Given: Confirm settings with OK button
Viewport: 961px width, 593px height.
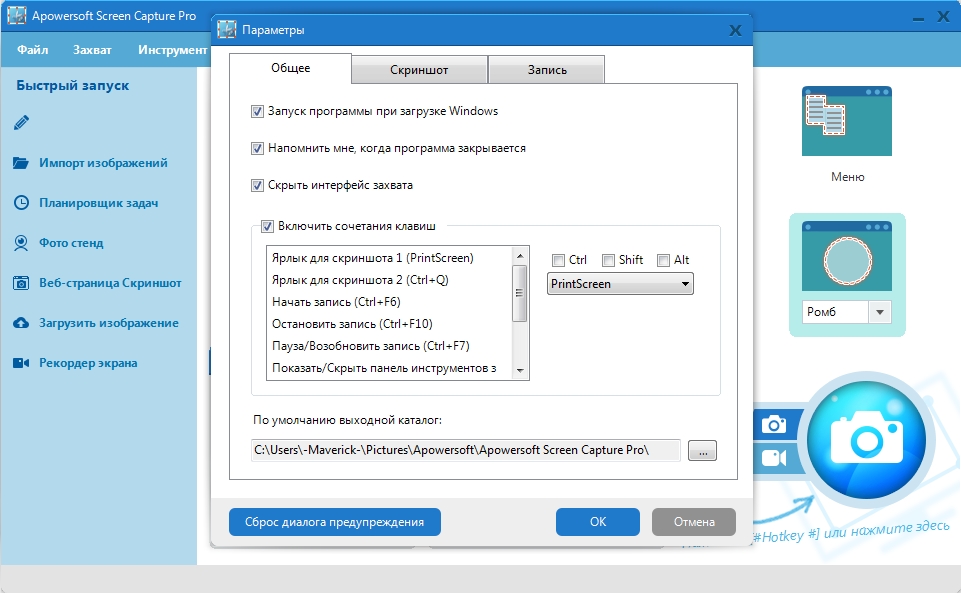Looking at the screenshot, I should [x=598, y=522].
